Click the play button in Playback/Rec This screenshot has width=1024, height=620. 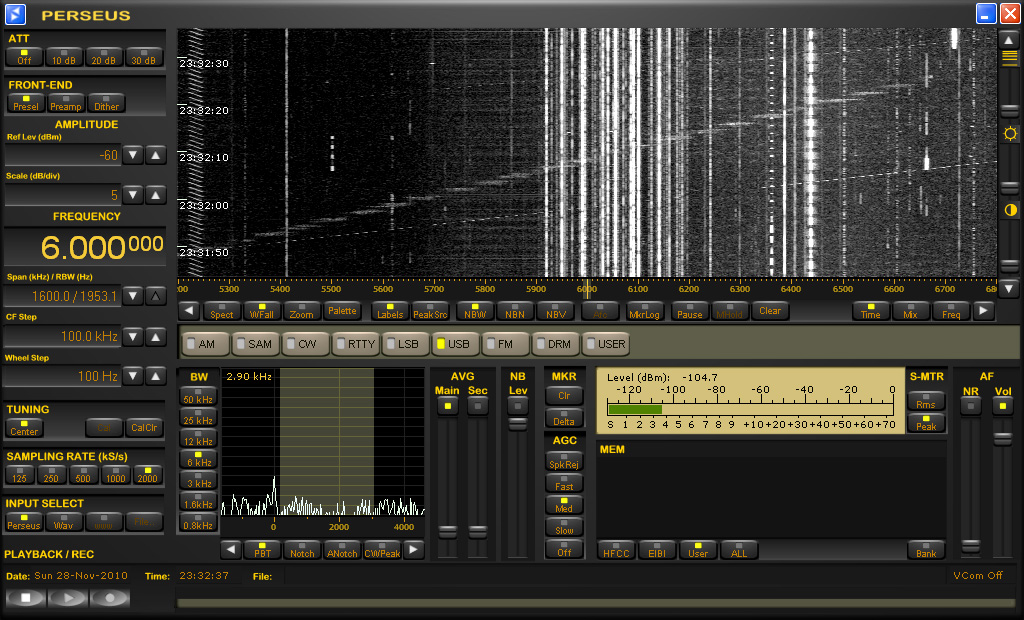(67, 597)
